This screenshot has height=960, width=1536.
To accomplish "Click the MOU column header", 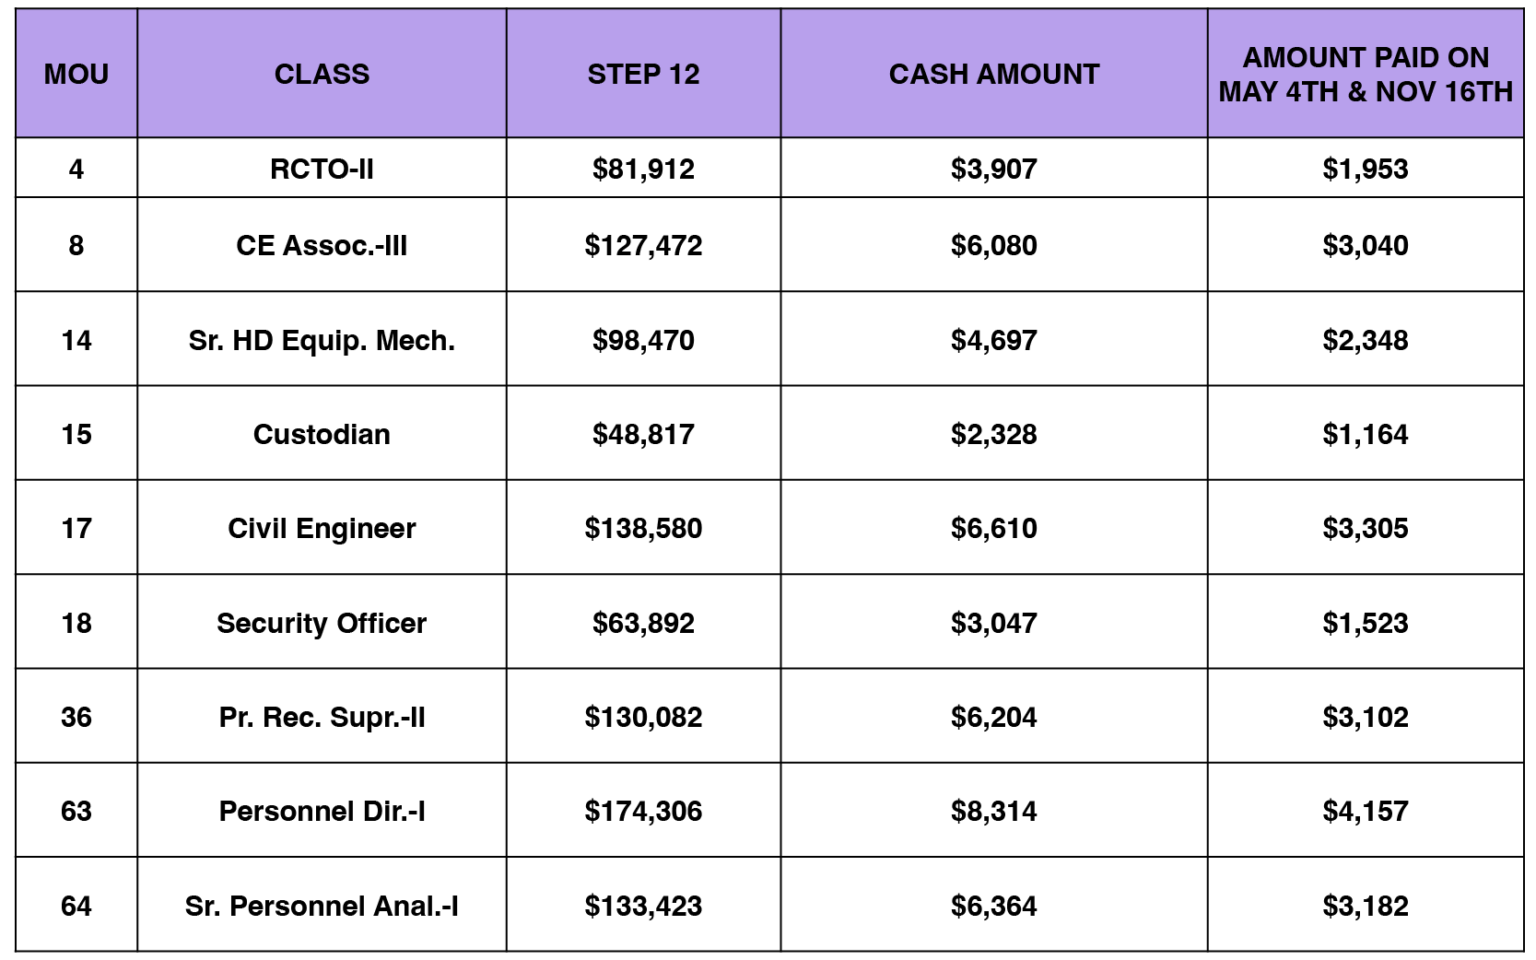I will pyautogui.click(x=76, y=74).
